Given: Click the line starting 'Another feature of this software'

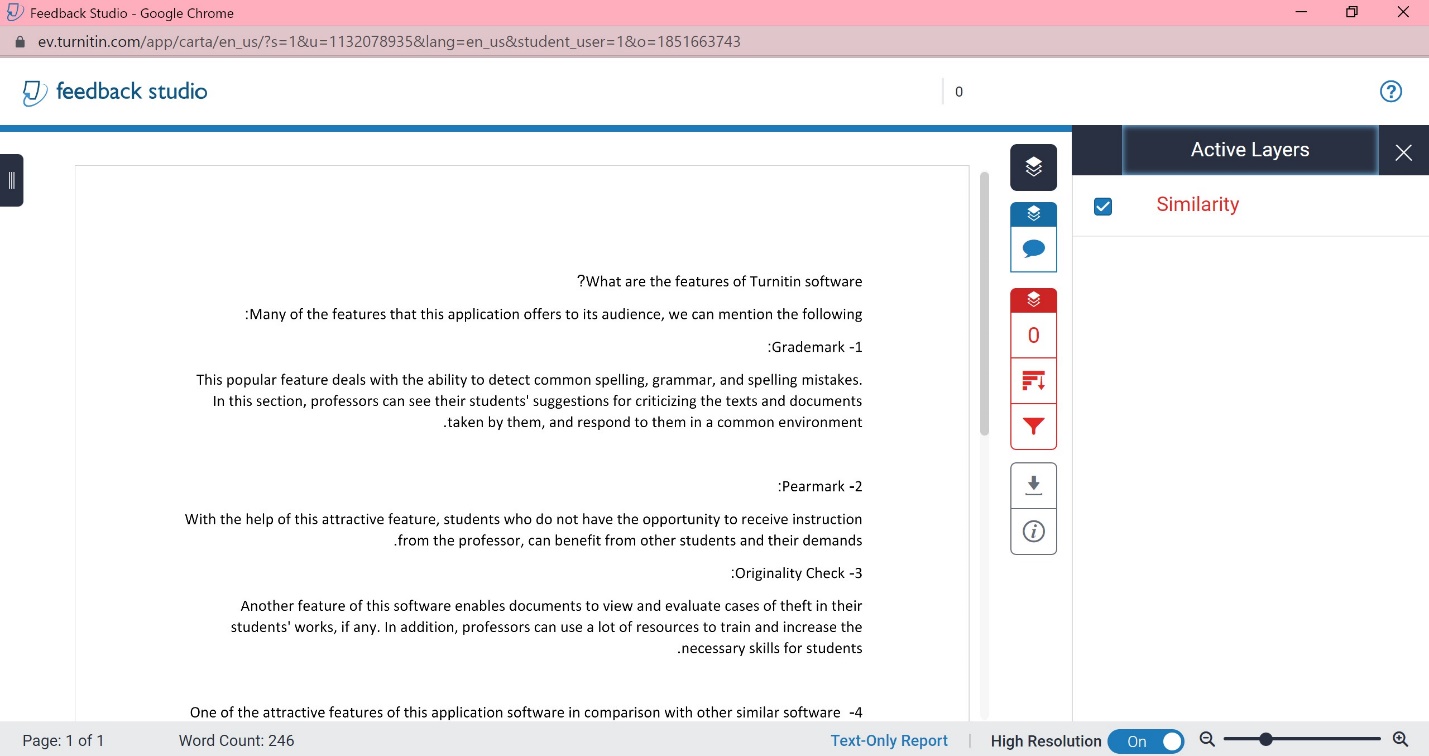Looking at the screenshot, I should tap(551, 606).
